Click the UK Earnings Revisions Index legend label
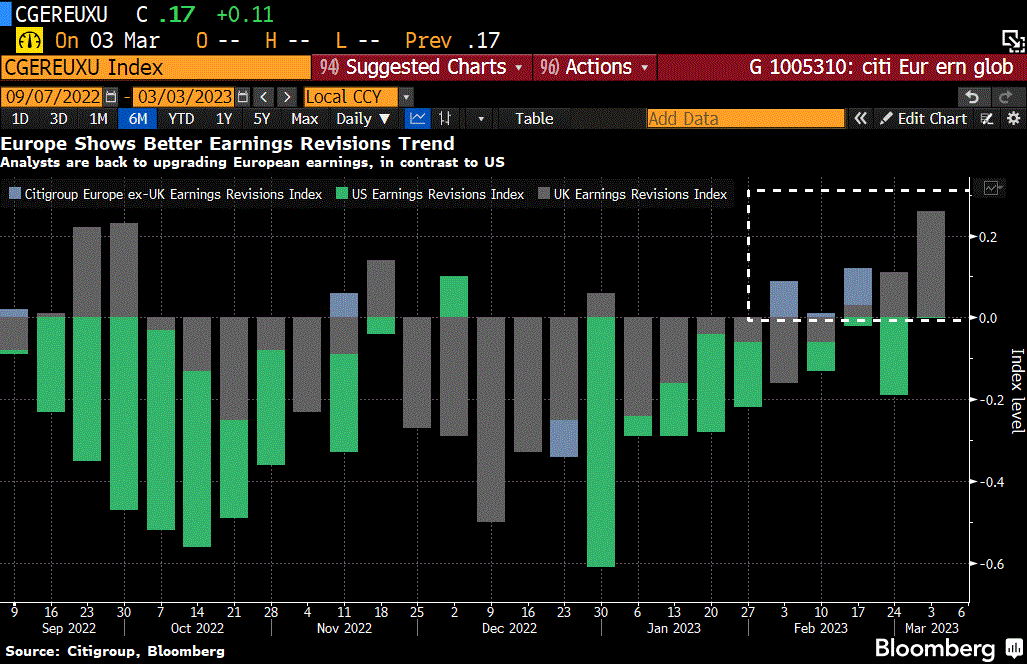The width and height of the screenshot is (1027, 664). point(640,194)
